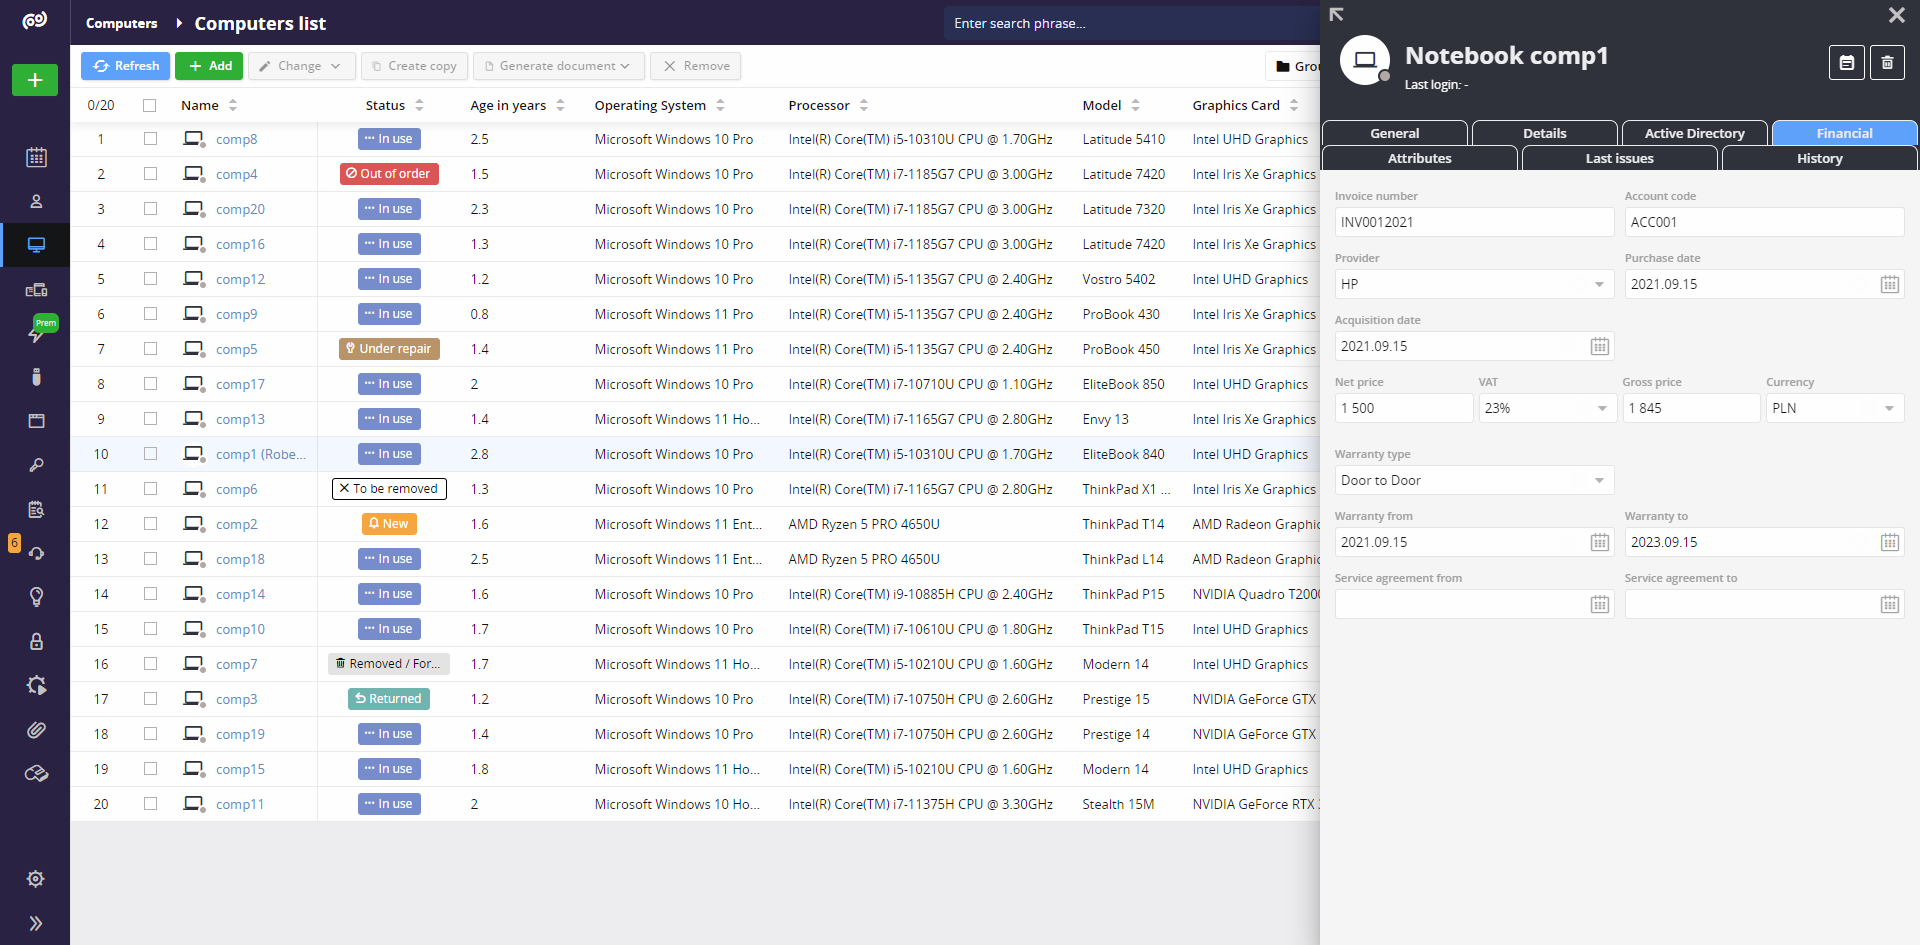Click the paperclip attachments icon in sidebar
The width and height of the screenshot is (1920, 945).
[36, 730]
